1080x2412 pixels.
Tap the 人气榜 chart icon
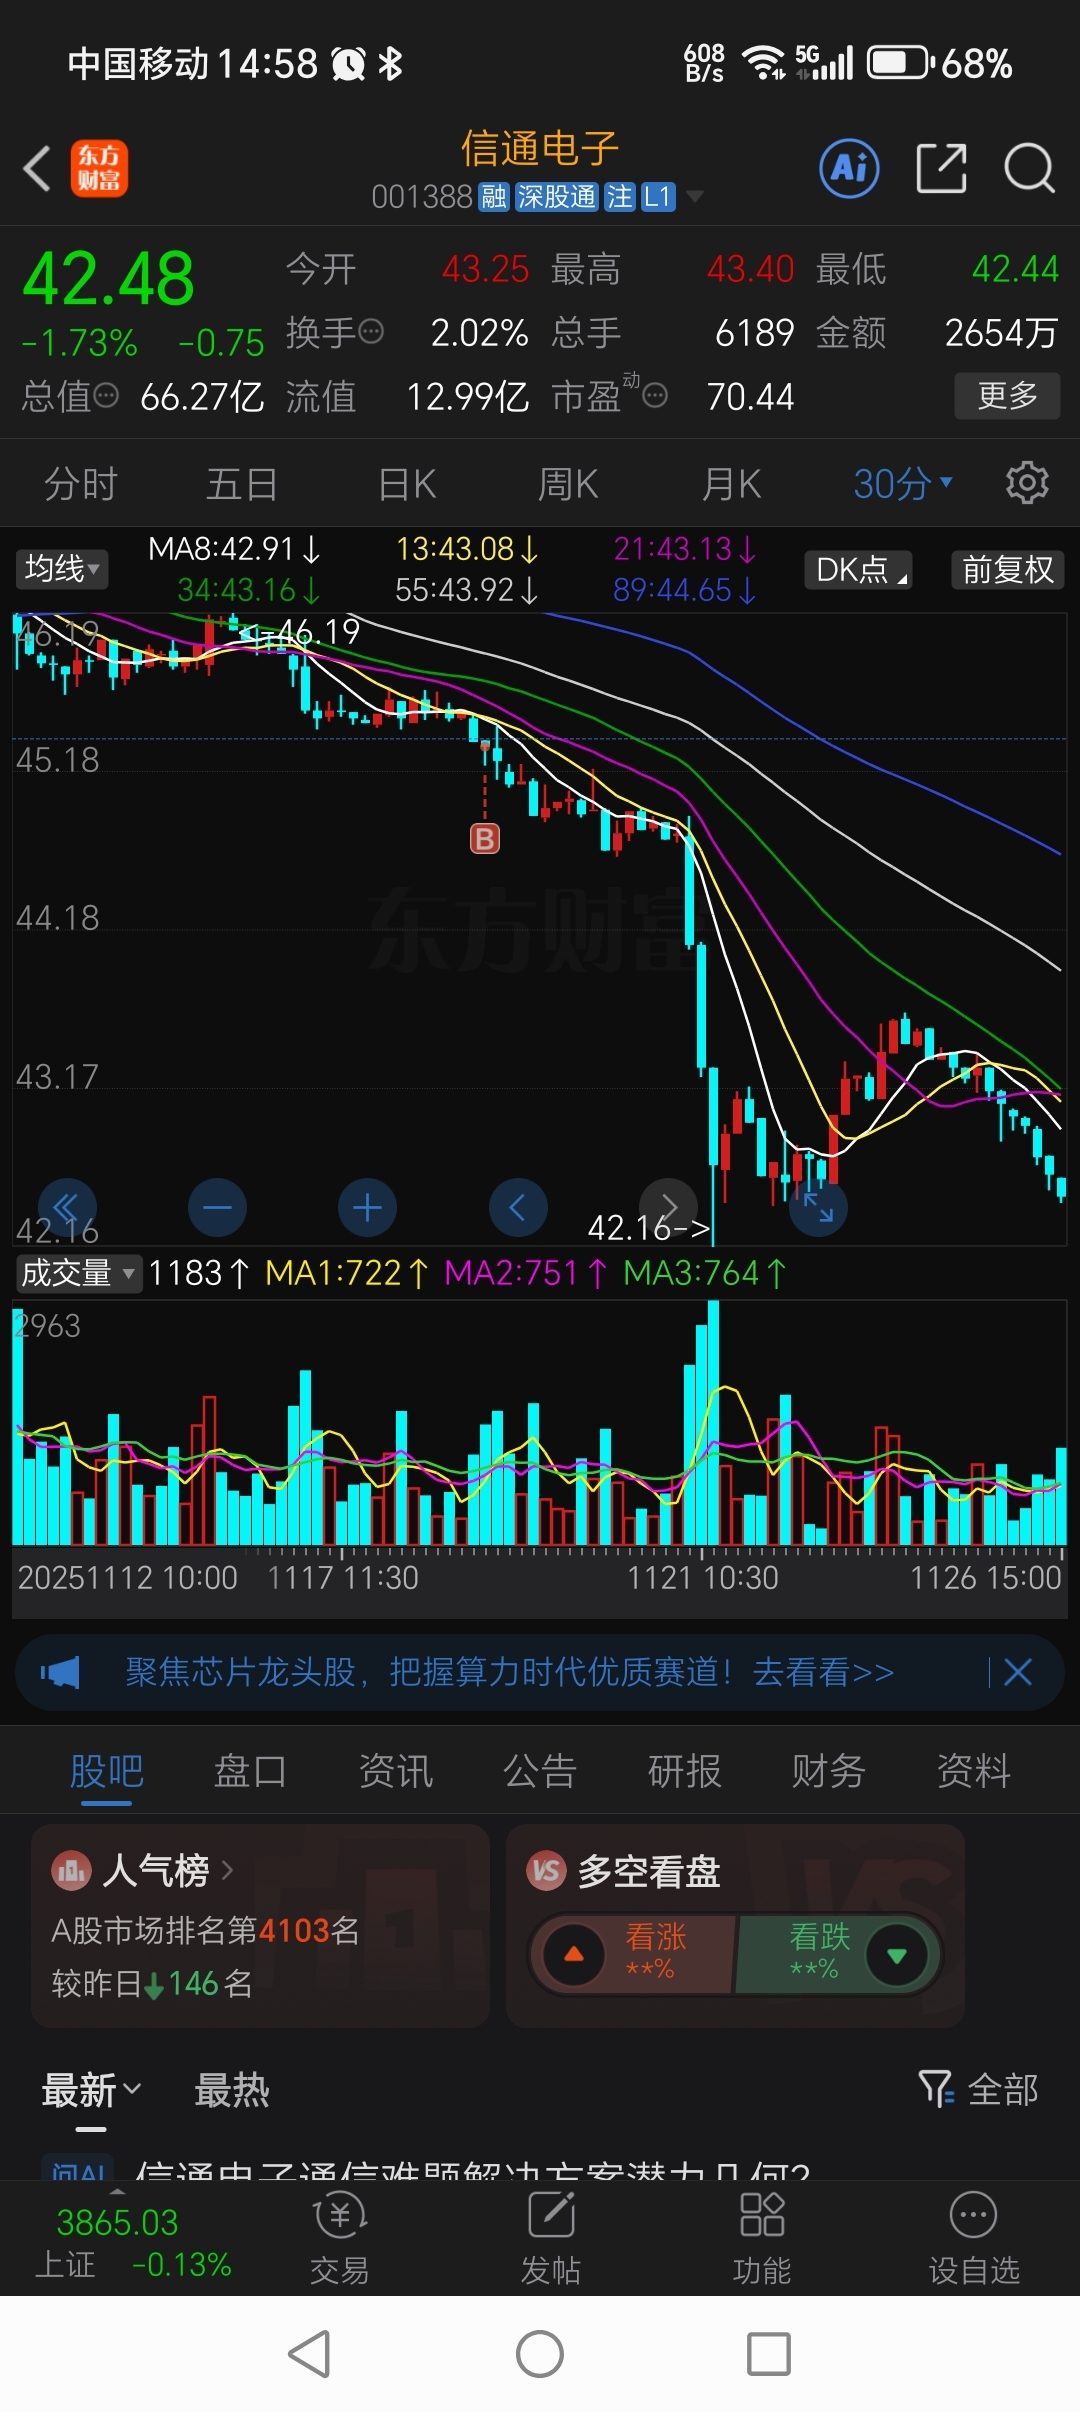71,1870
